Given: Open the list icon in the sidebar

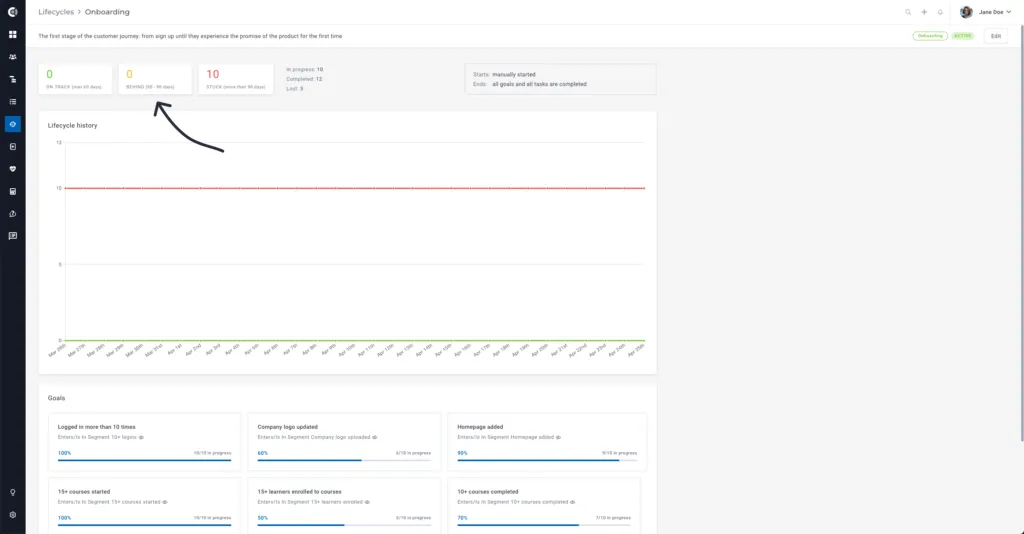Looking at the screenshot, I should pyautogui.click(x=12, y=102).
